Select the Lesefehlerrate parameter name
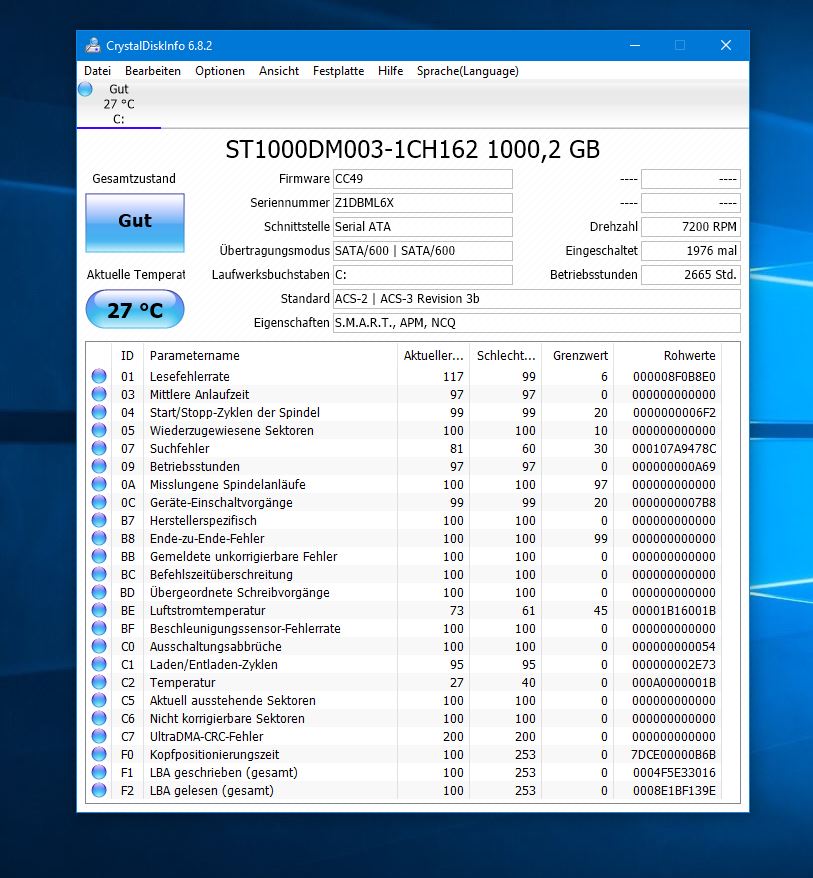 point(189,377)
